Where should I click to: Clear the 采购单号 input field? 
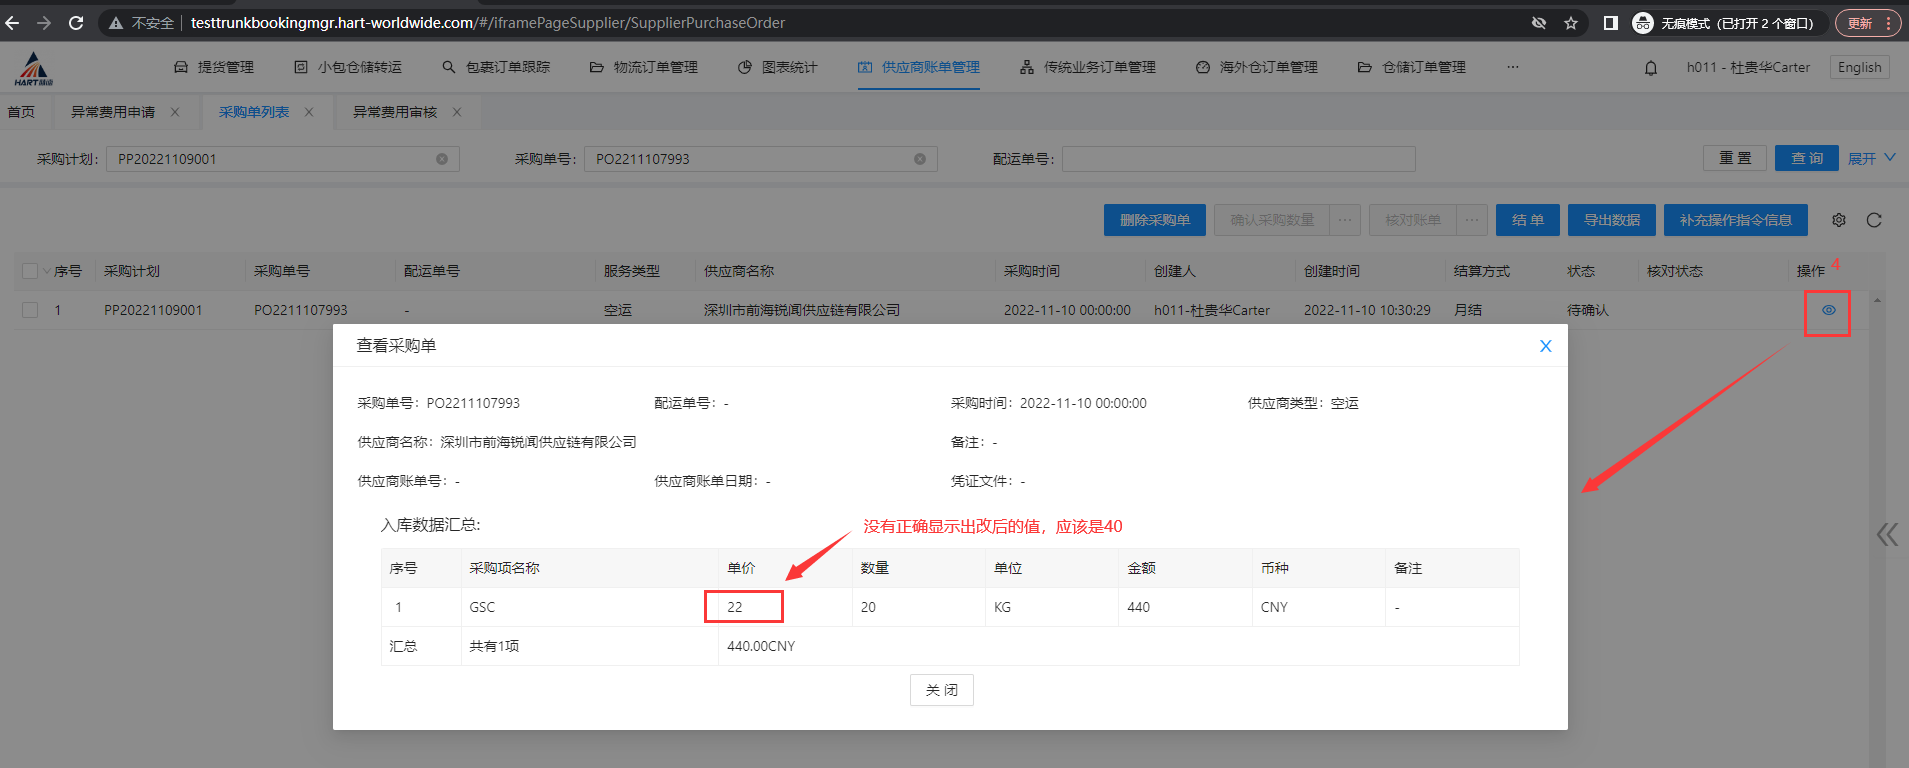(x=920, y=159)
